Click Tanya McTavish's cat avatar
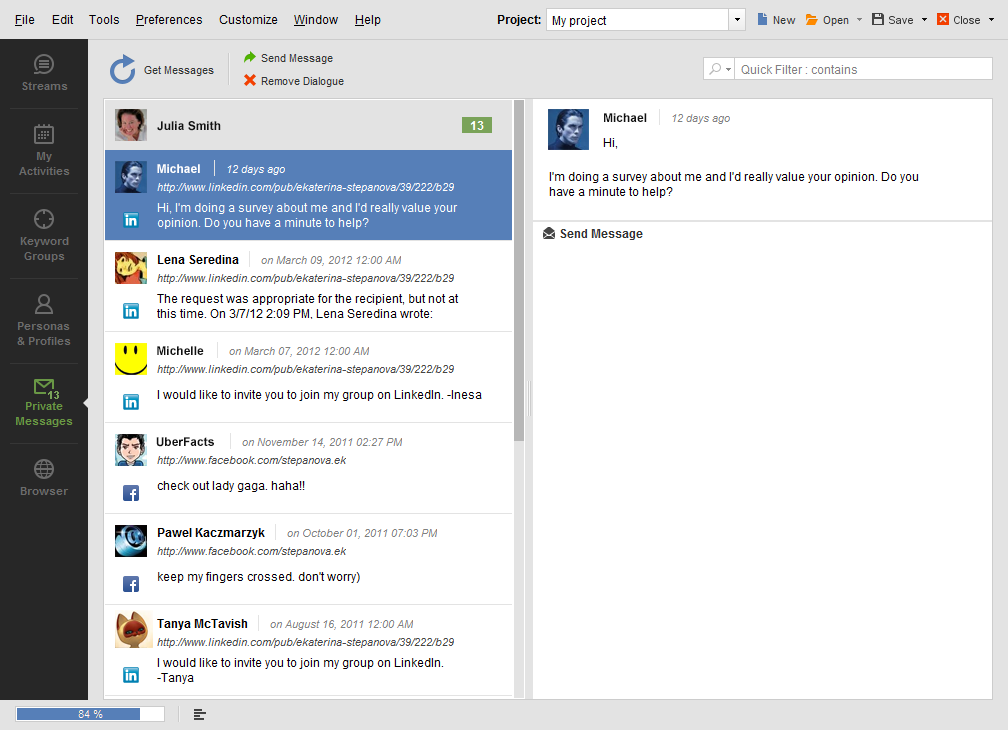The width and height of the screenshot is (1008, 730). [x=133, y=630]
